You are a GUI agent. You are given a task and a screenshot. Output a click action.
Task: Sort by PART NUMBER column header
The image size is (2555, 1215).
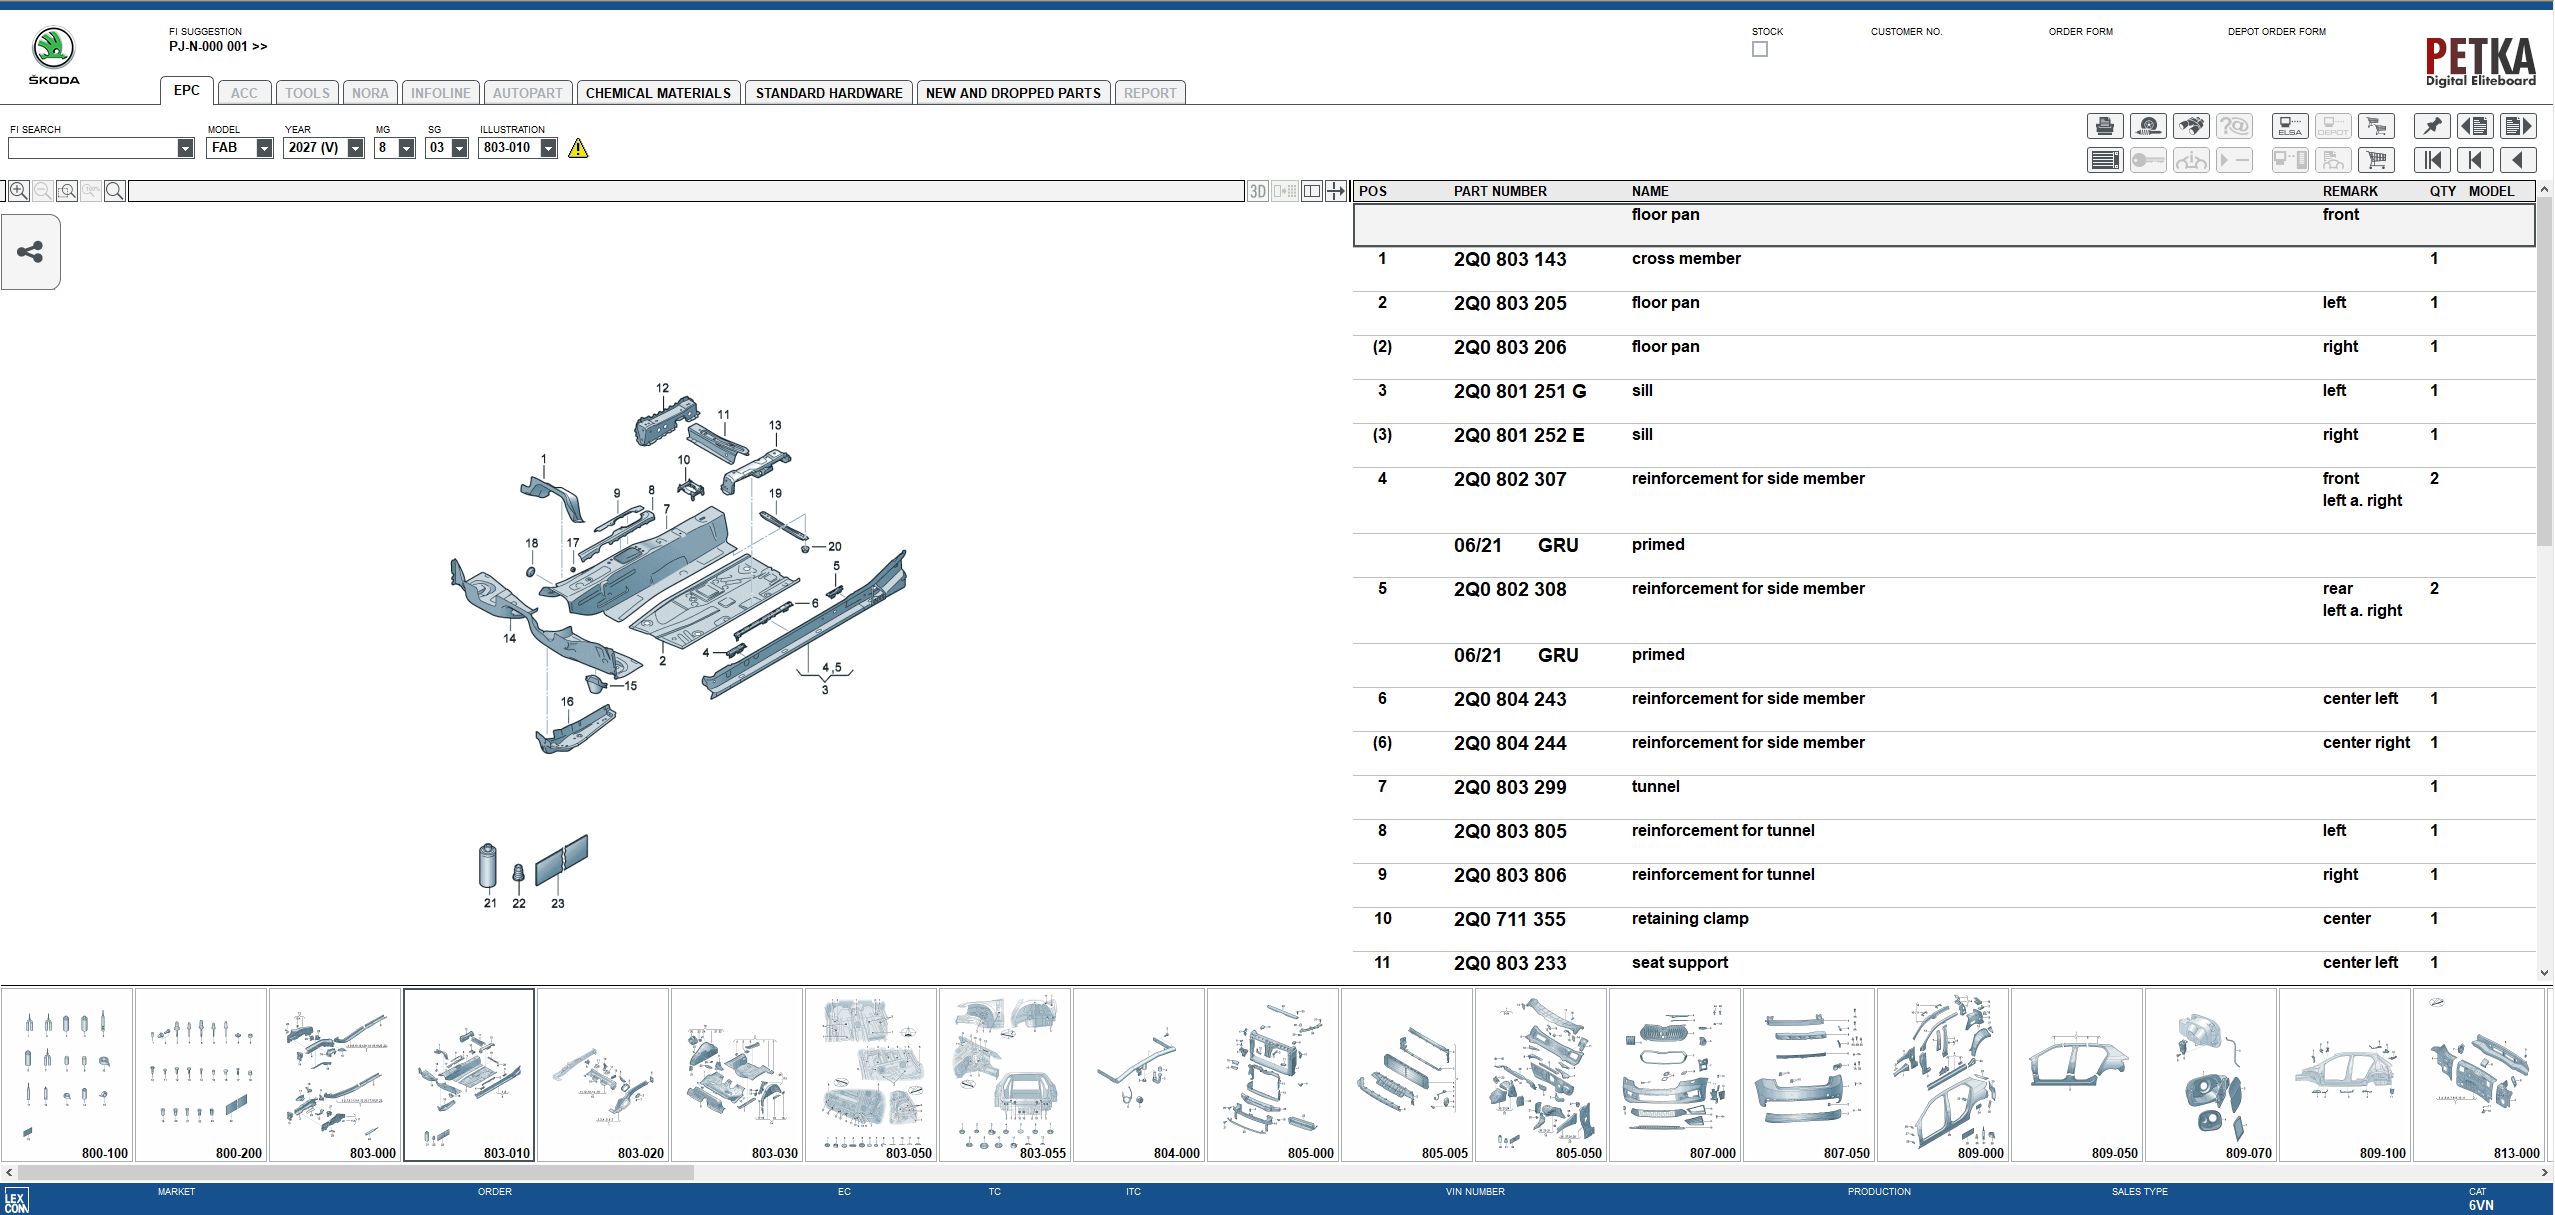1500,191
